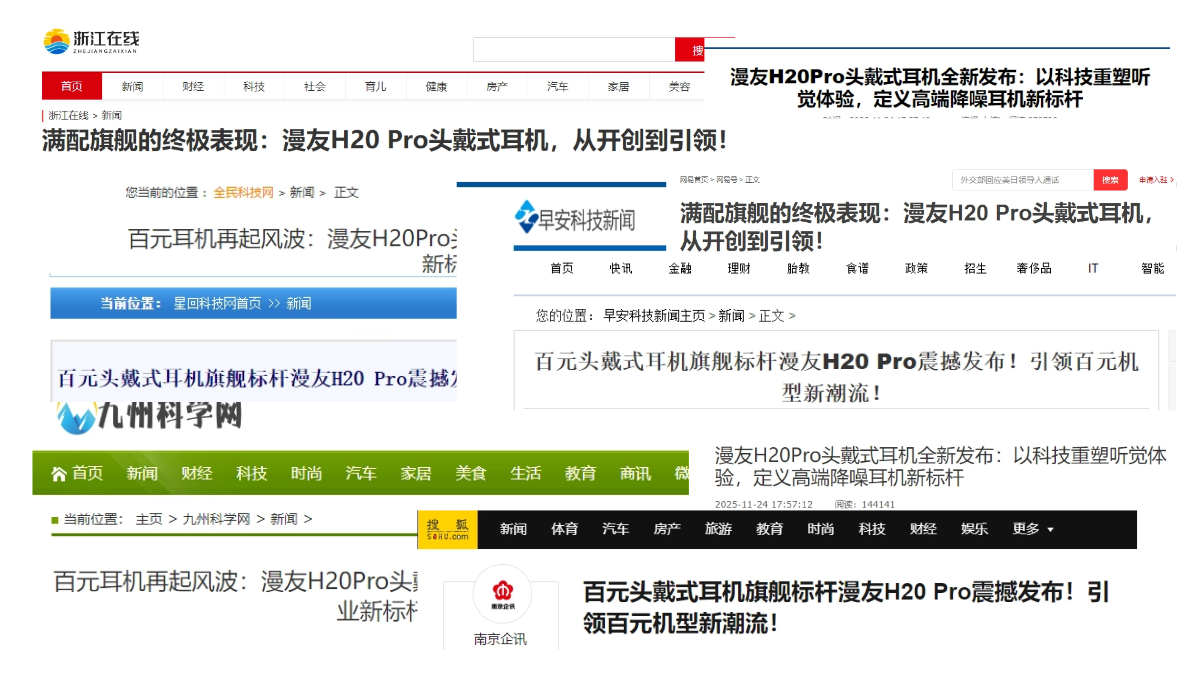1200x675 pixels.
Task: Click the 阅读: 144141 view count
Action: tap(865, 505)
